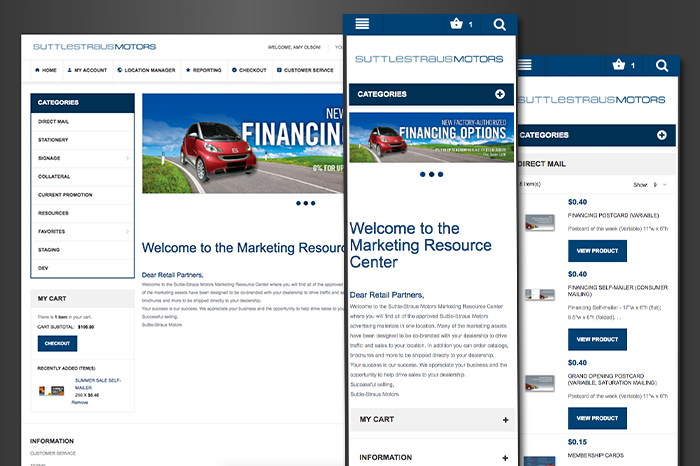The width and height of the screenshot is (700, 466).
Task: Open the hamburger menu in the middle mobile view
Action: tap(362, 24)
